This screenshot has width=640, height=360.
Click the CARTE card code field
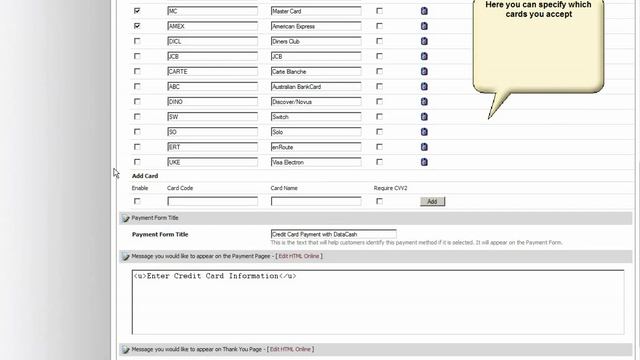pos(213,71)
